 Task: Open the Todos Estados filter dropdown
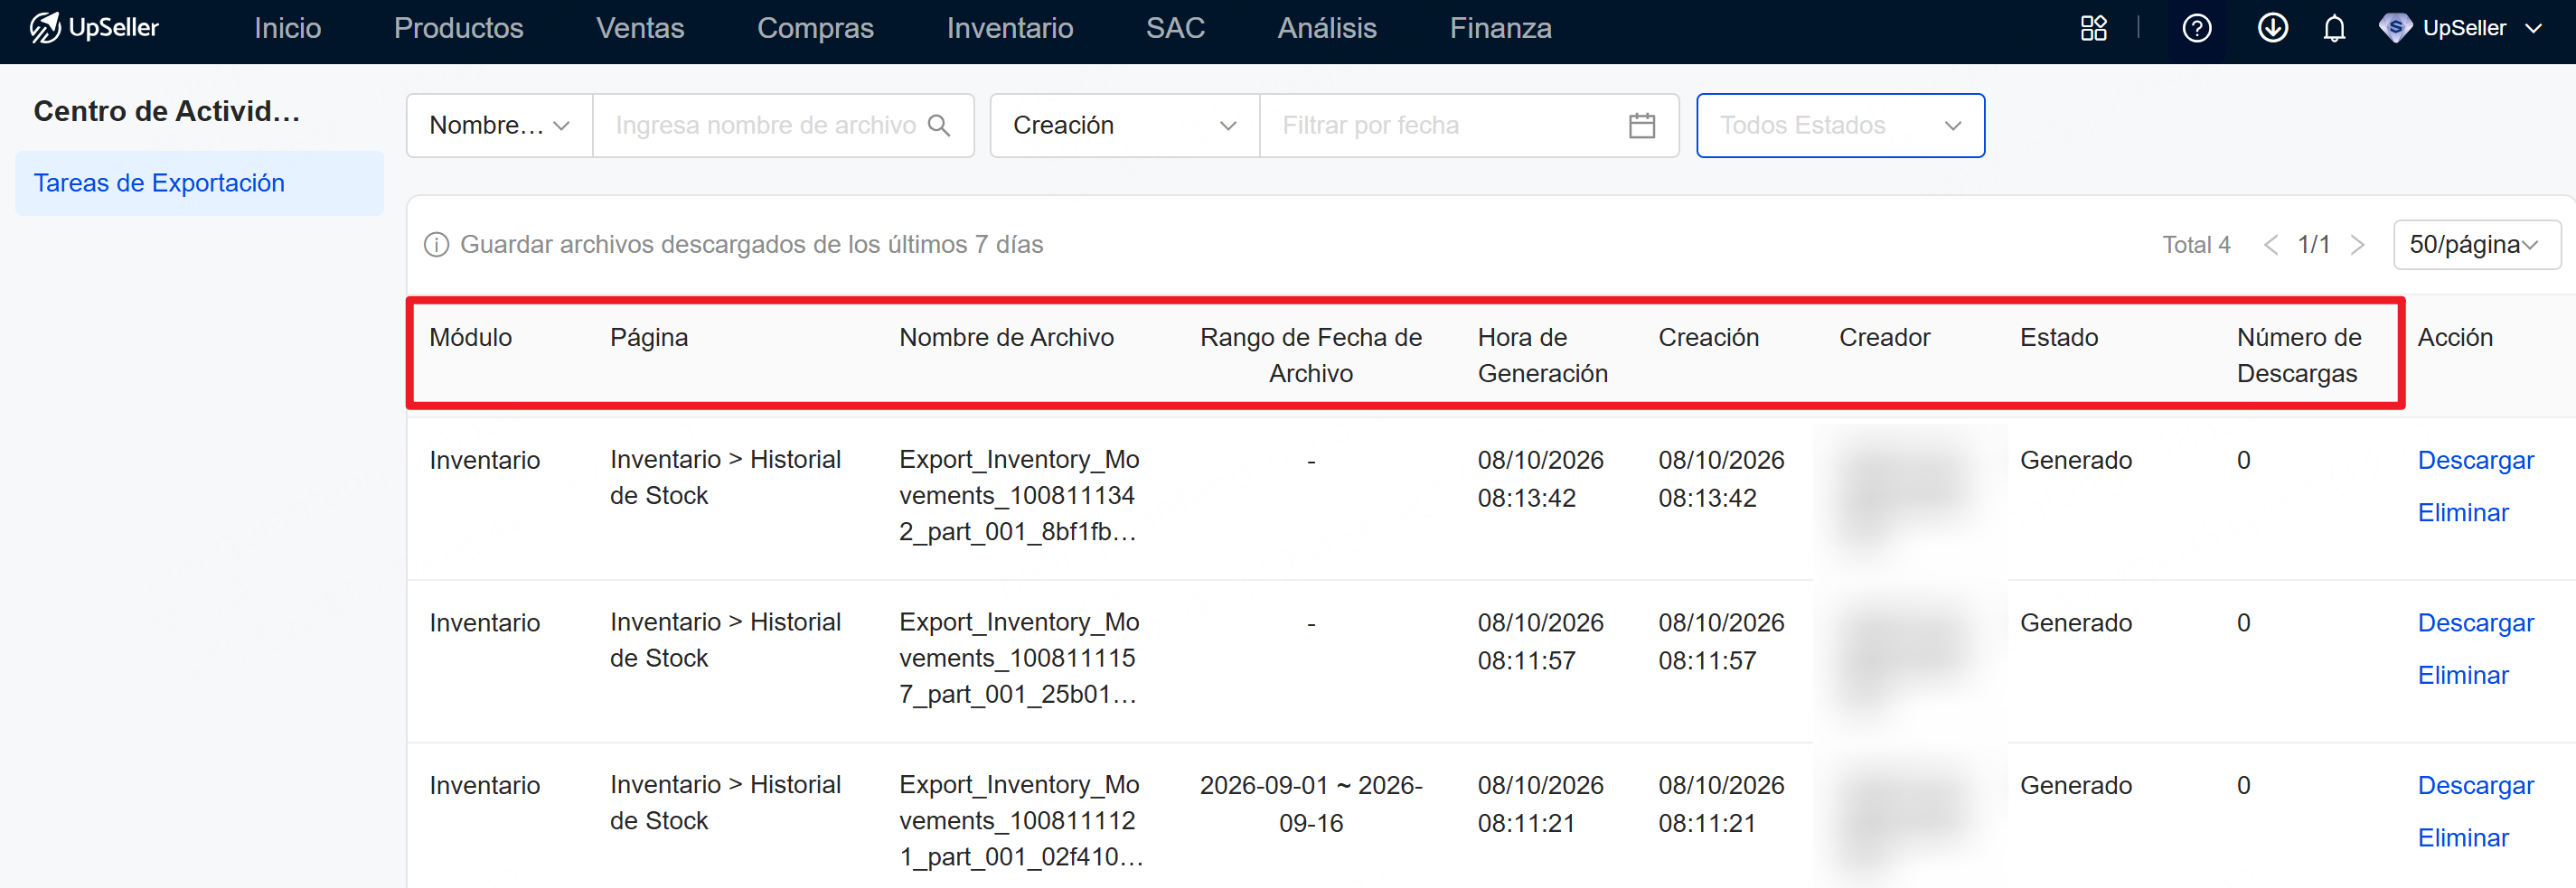tap(1840, 125)
